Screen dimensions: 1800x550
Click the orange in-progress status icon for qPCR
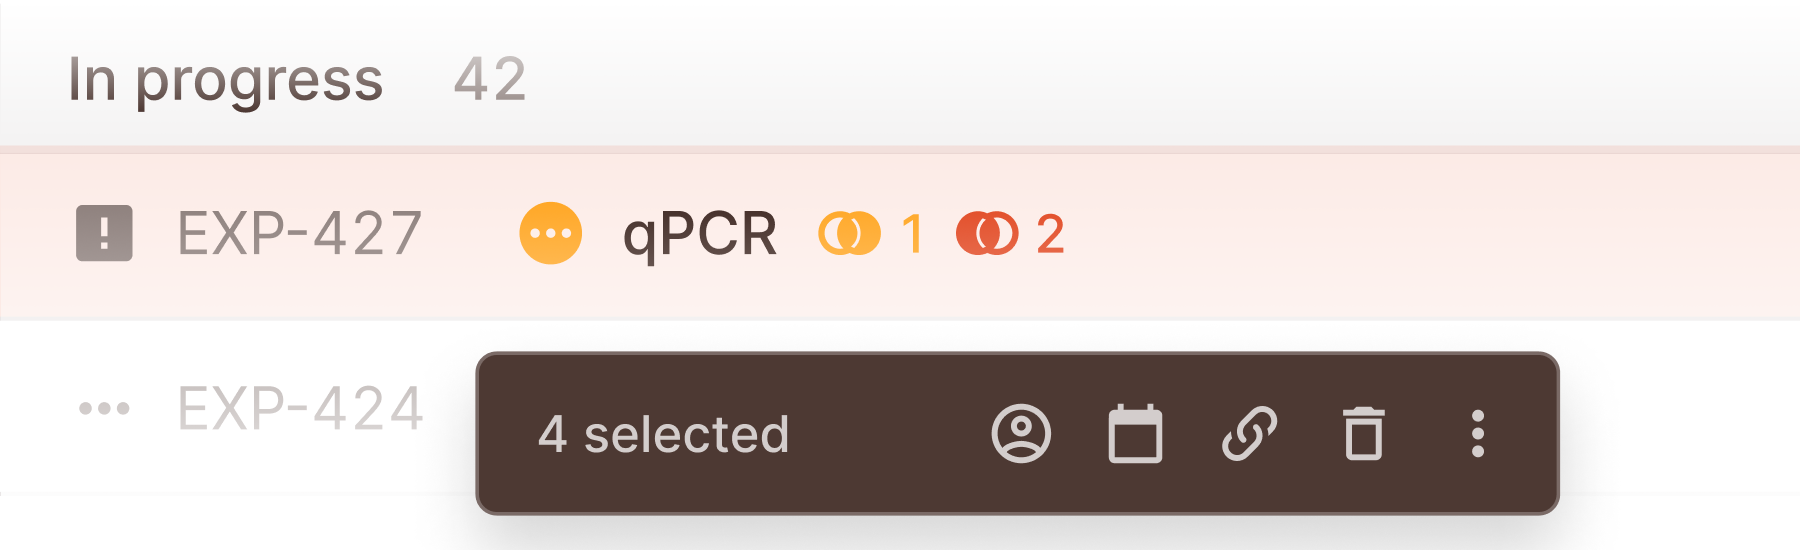(x=551, y=234)
